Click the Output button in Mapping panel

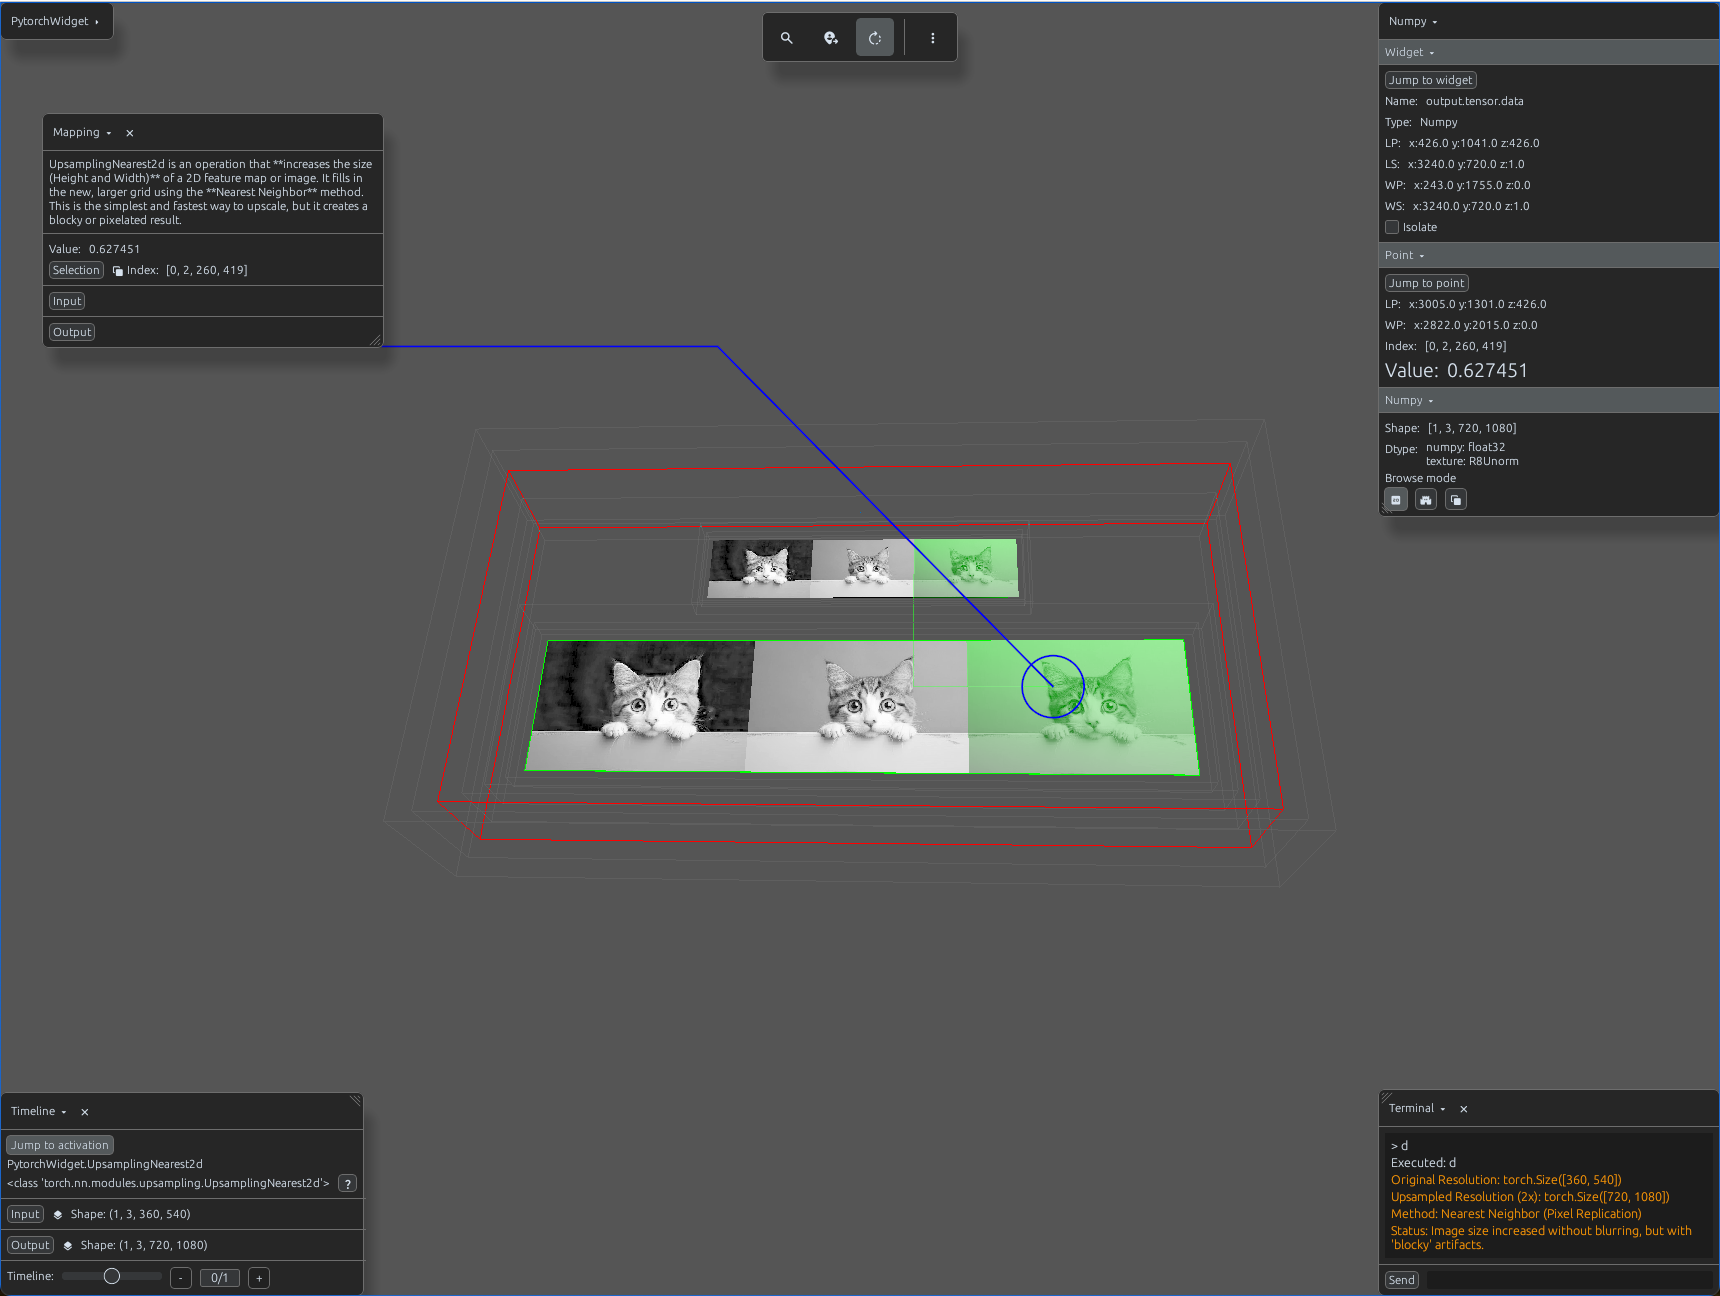[72, 332]
